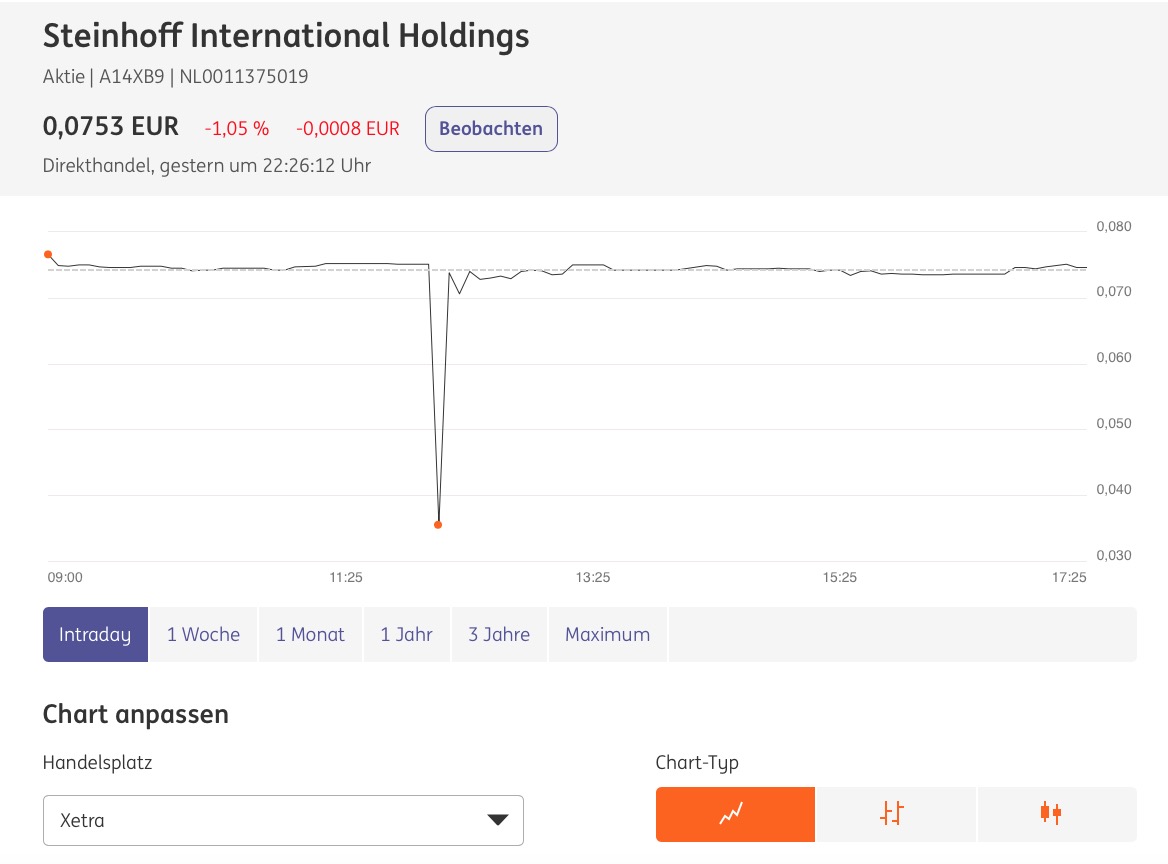Select the line chart icon under Chart-Typ

(735, 814)
